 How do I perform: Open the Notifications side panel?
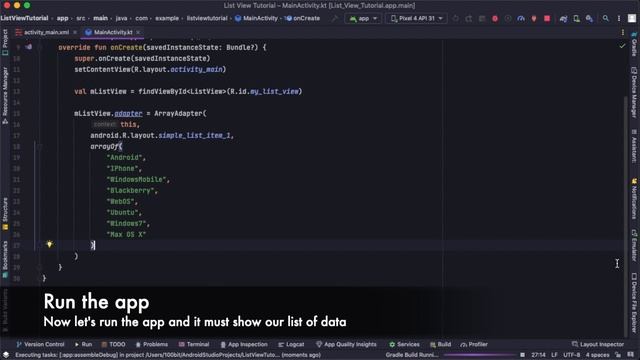coord(634,198)
